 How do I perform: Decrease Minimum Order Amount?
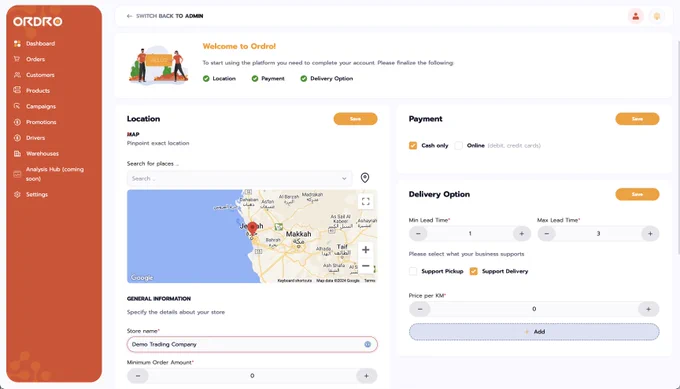(138, 376)
